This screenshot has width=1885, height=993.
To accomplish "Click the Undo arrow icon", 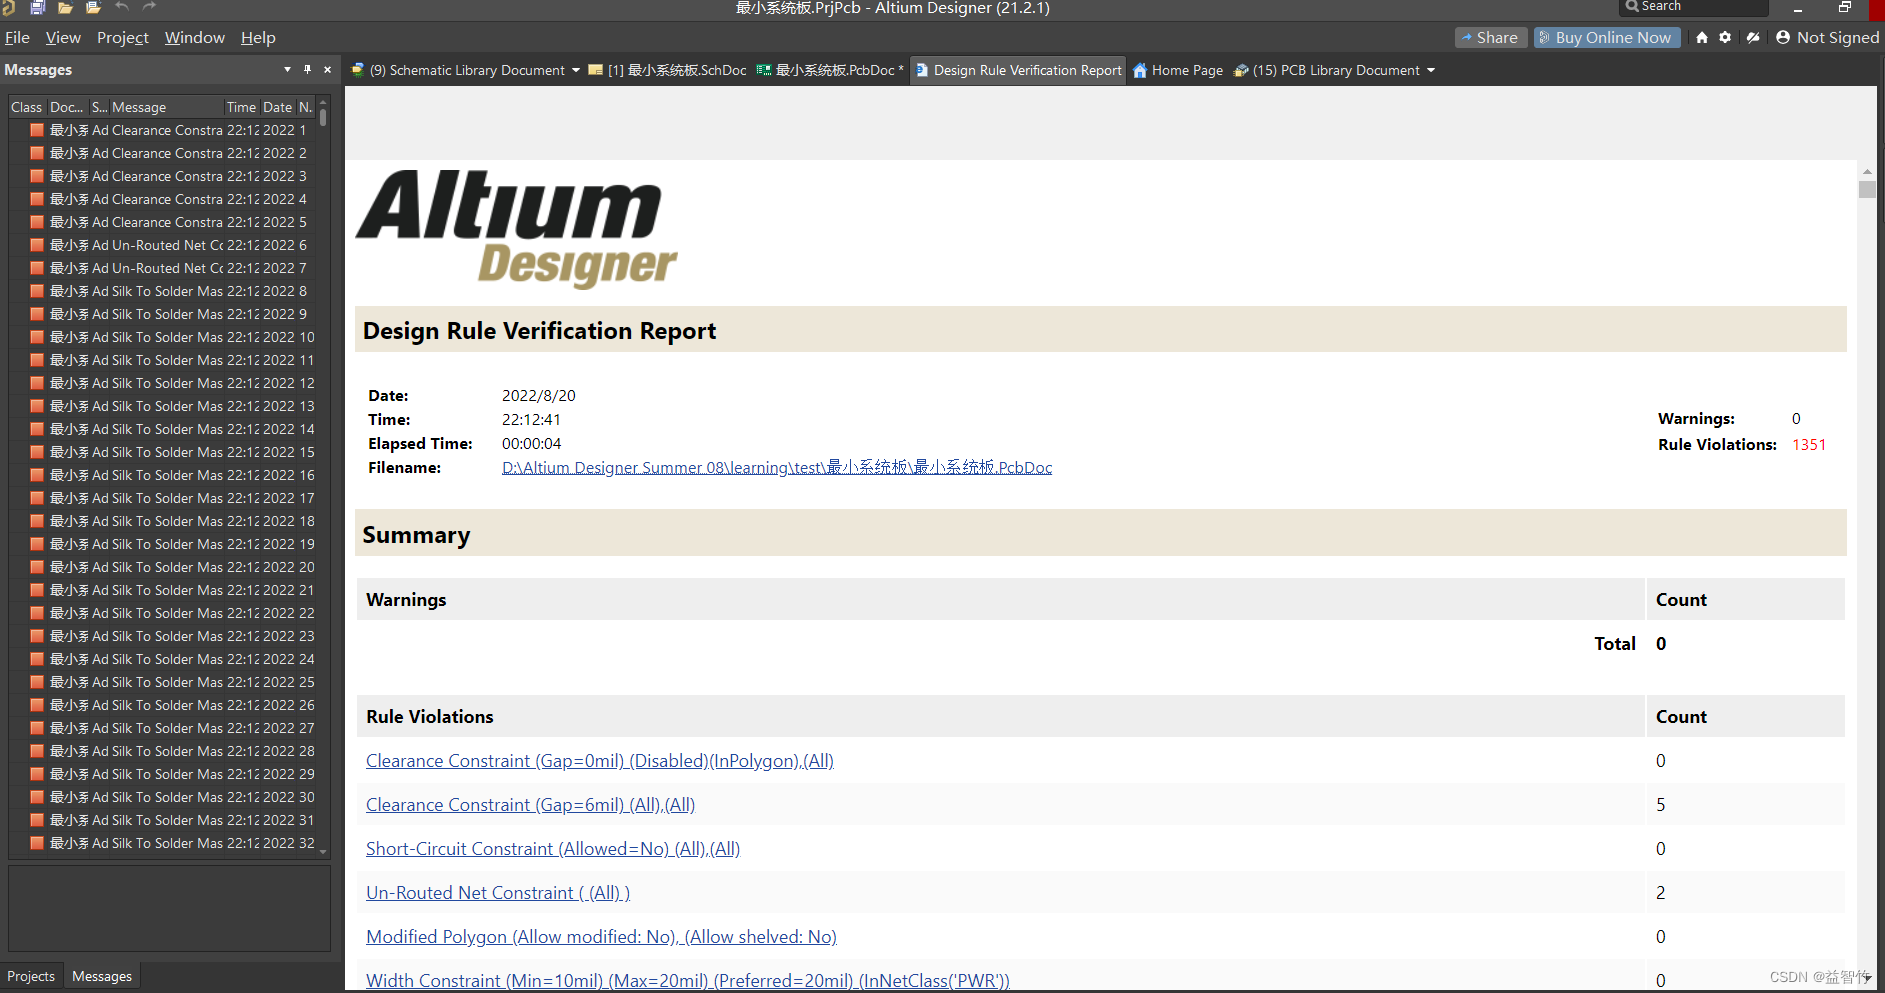I will pos(122,7).
